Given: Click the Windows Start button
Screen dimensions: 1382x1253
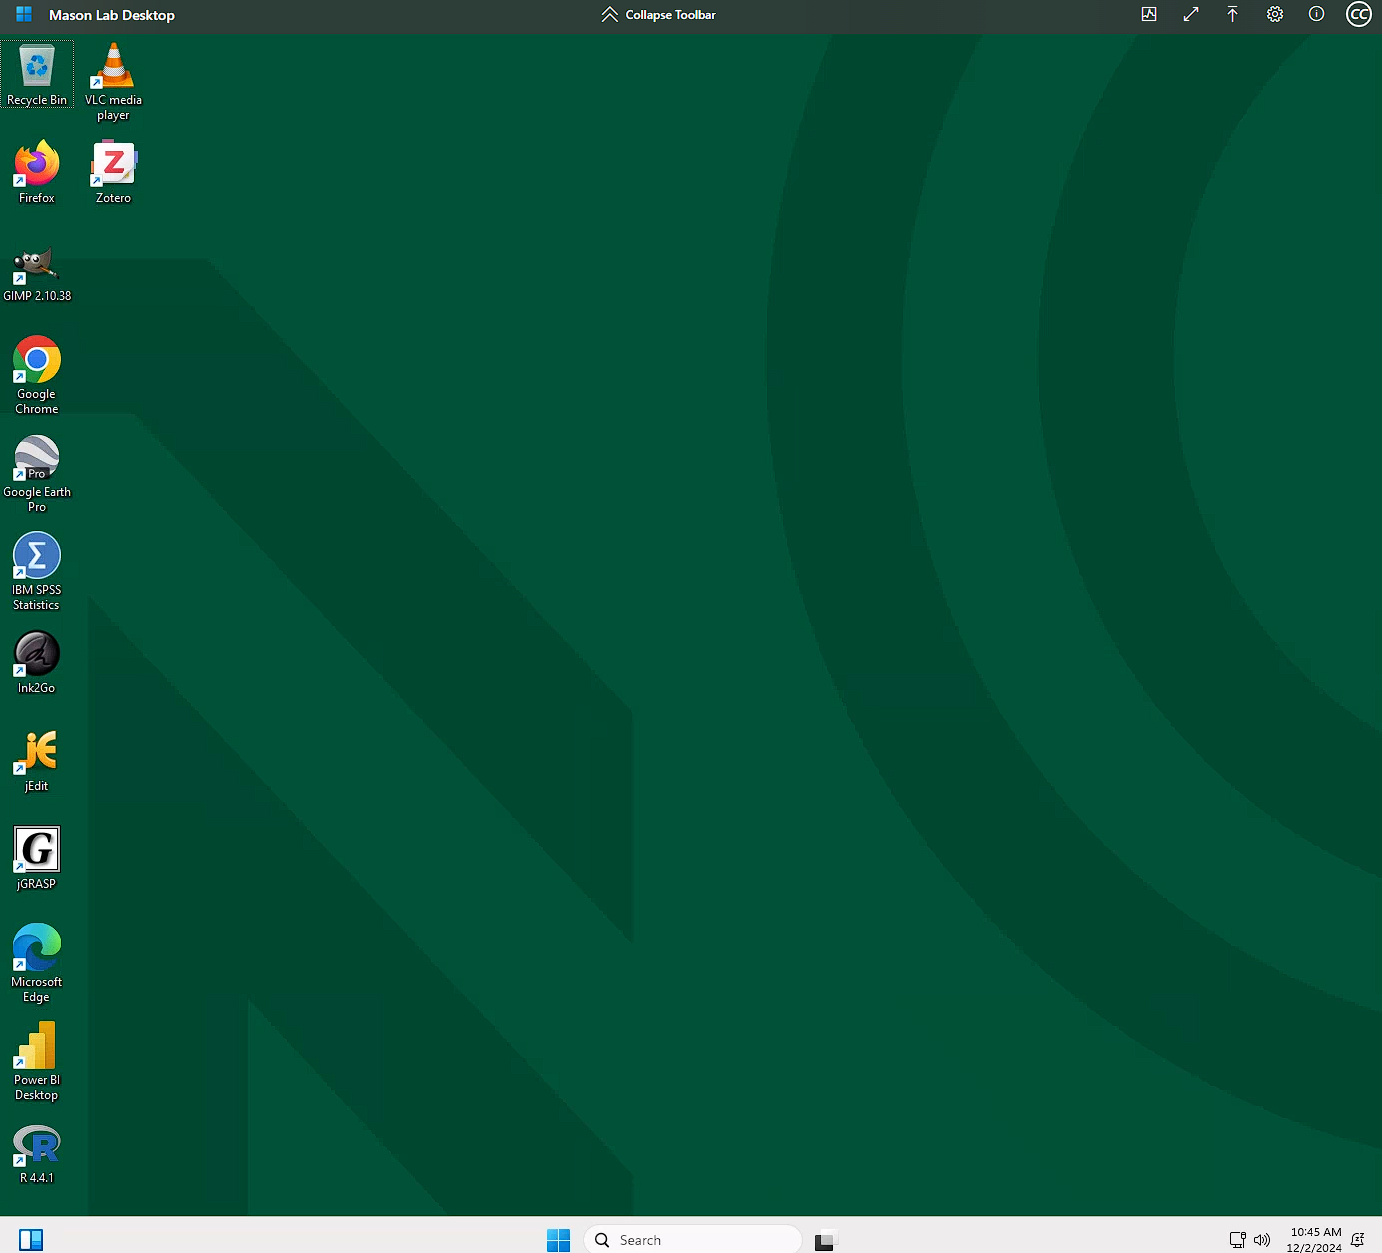Looking at the screenshot, I should 558,1240.
